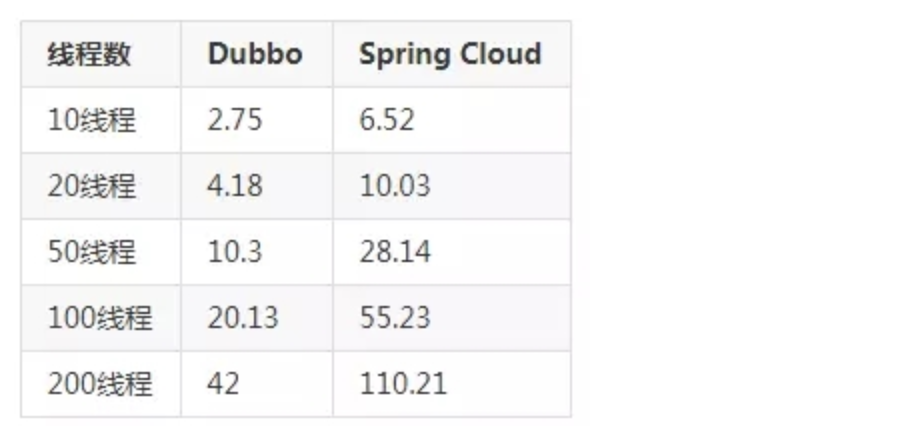The height and width of the screenshot is (436, 918).
Task: Click the Spring Cloud value 55.23
Action: (394, 318)
